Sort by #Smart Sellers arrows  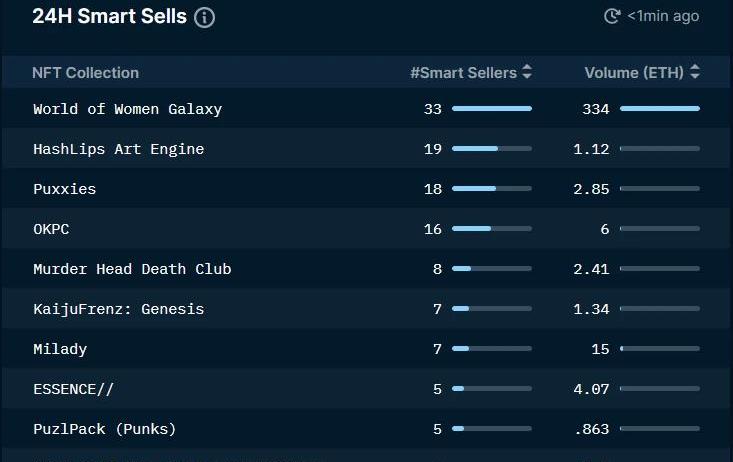click(527, 72)
